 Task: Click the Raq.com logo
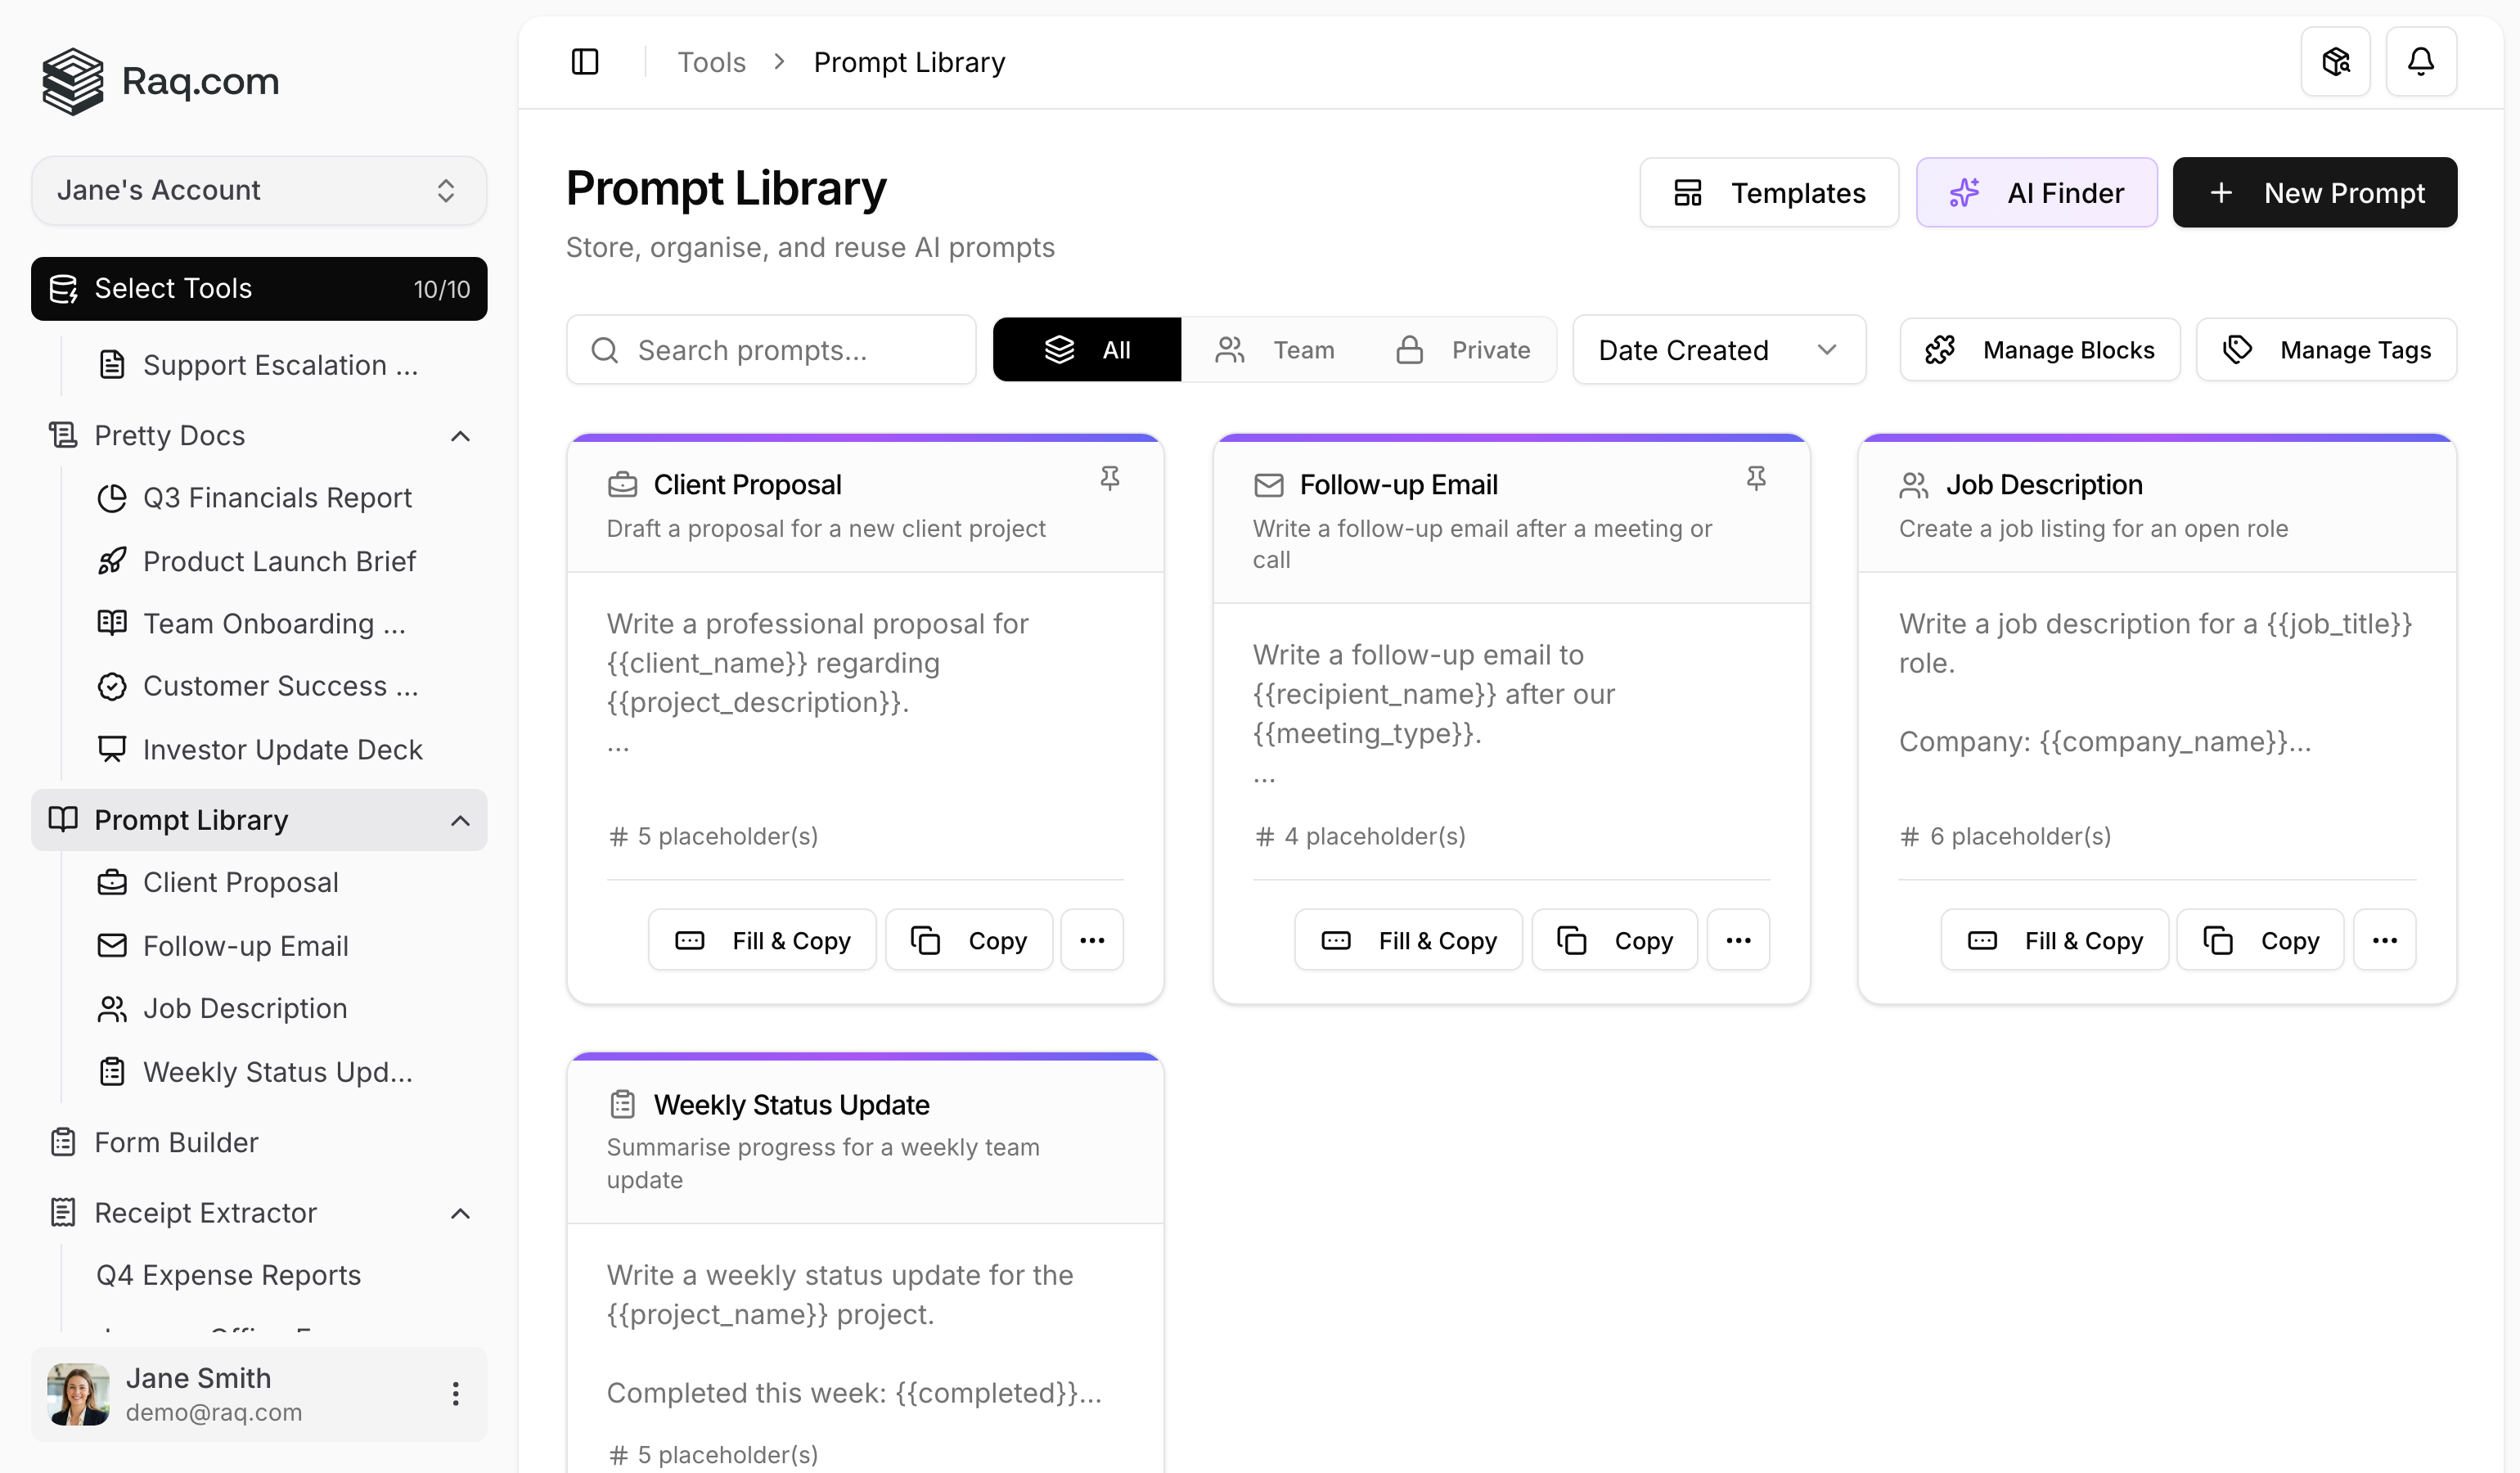tap(160, 81)
